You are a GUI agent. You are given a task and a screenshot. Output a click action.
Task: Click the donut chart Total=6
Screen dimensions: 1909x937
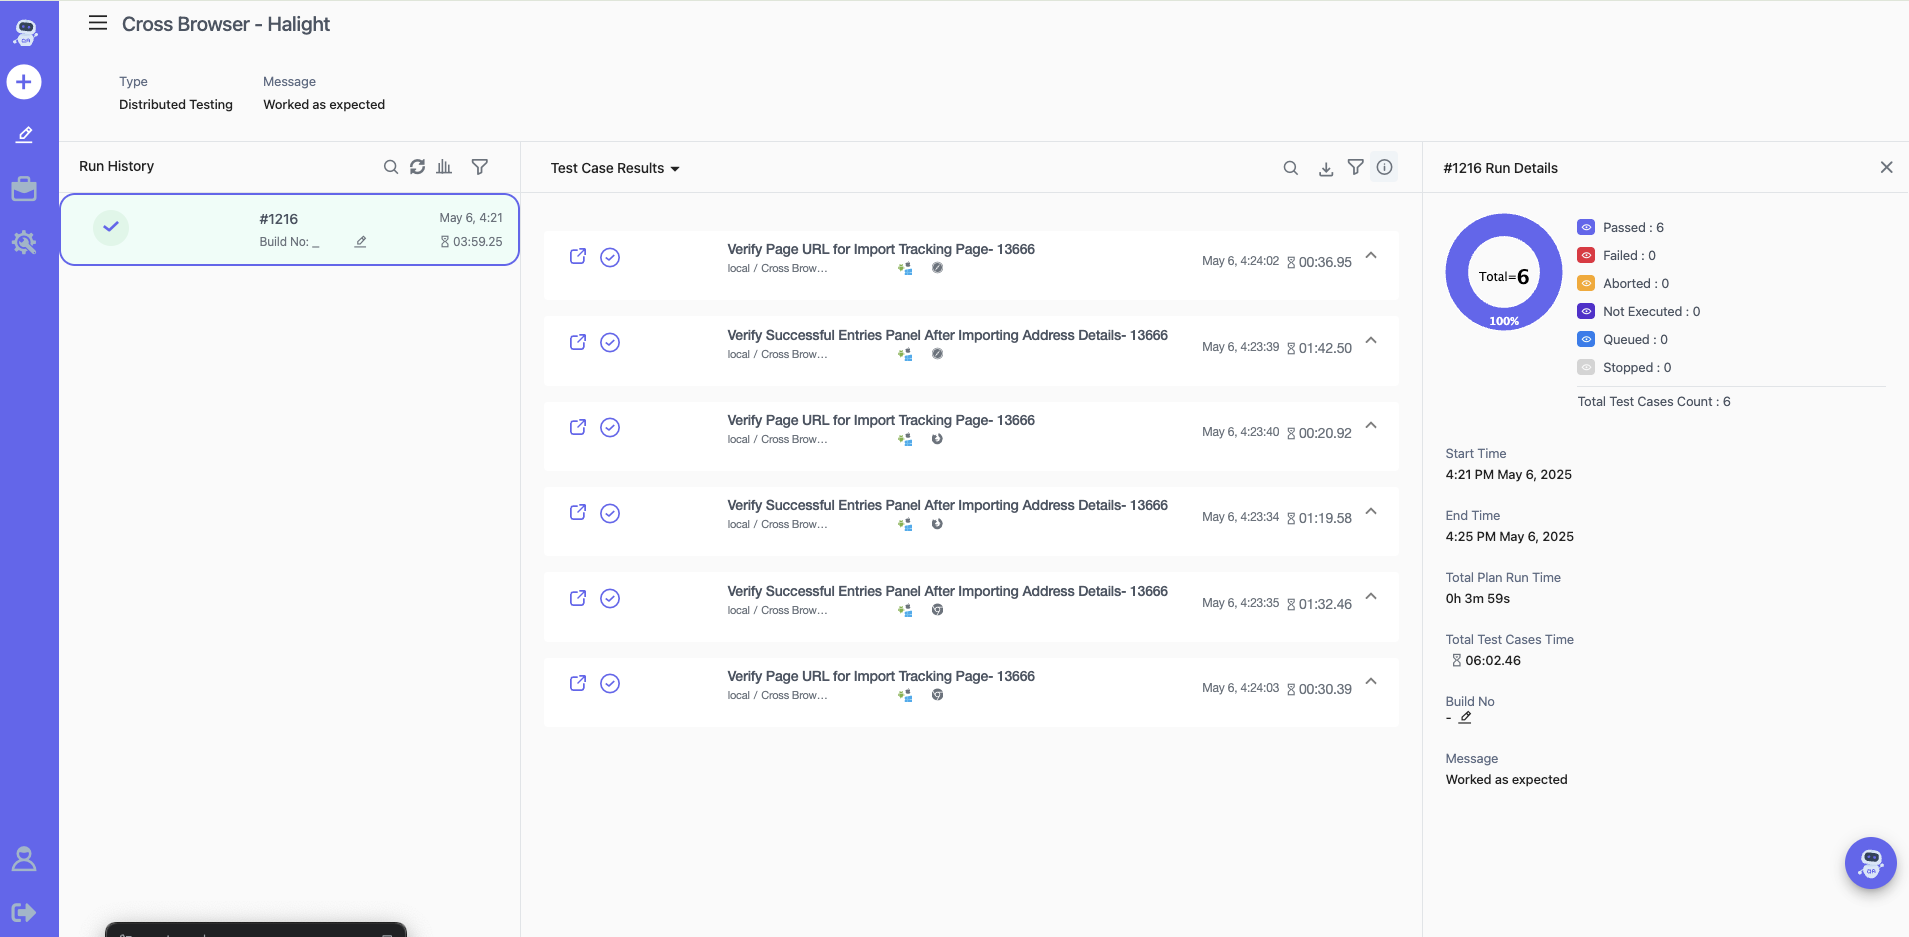click(x=1503, y=272)
